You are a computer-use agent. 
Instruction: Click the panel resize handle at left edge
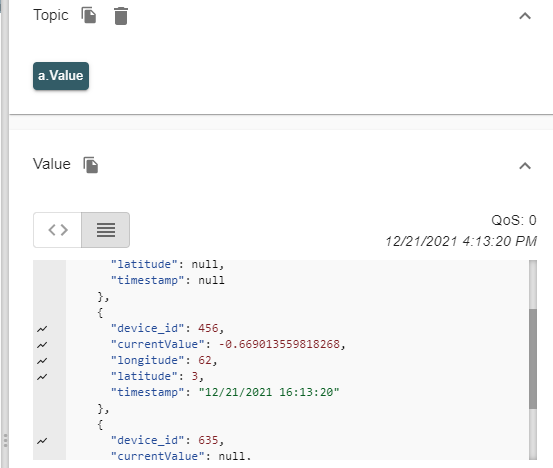[x=5, y=441]
